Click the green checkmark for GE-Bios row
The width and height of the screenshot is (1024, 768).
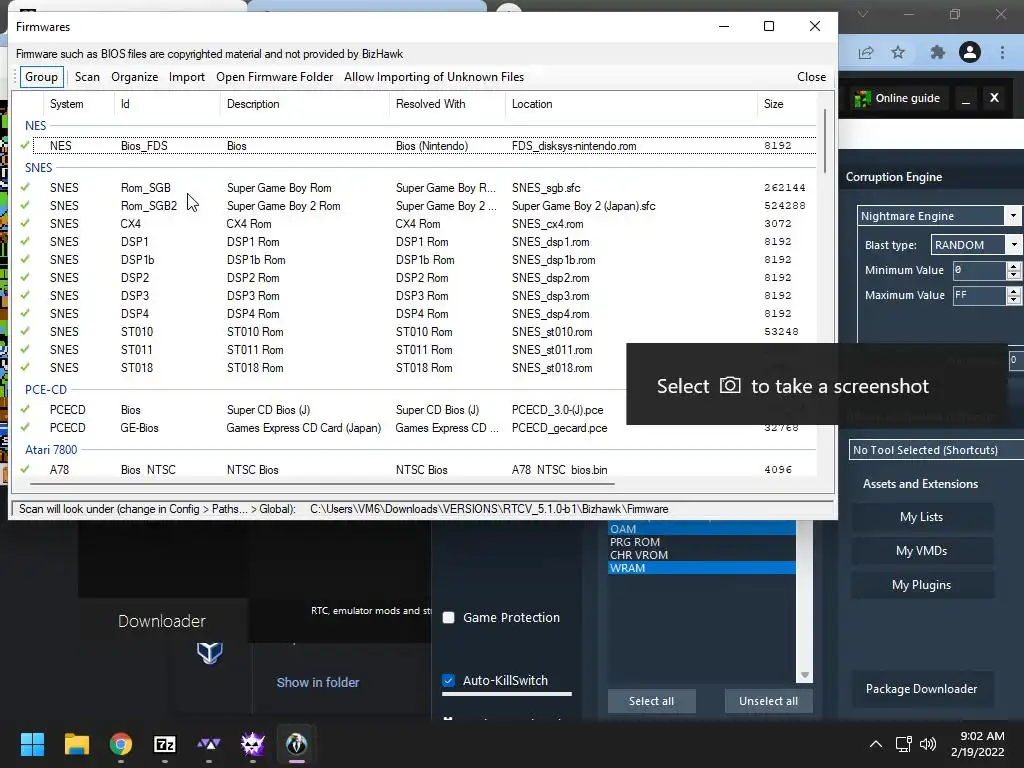(25, 427)
